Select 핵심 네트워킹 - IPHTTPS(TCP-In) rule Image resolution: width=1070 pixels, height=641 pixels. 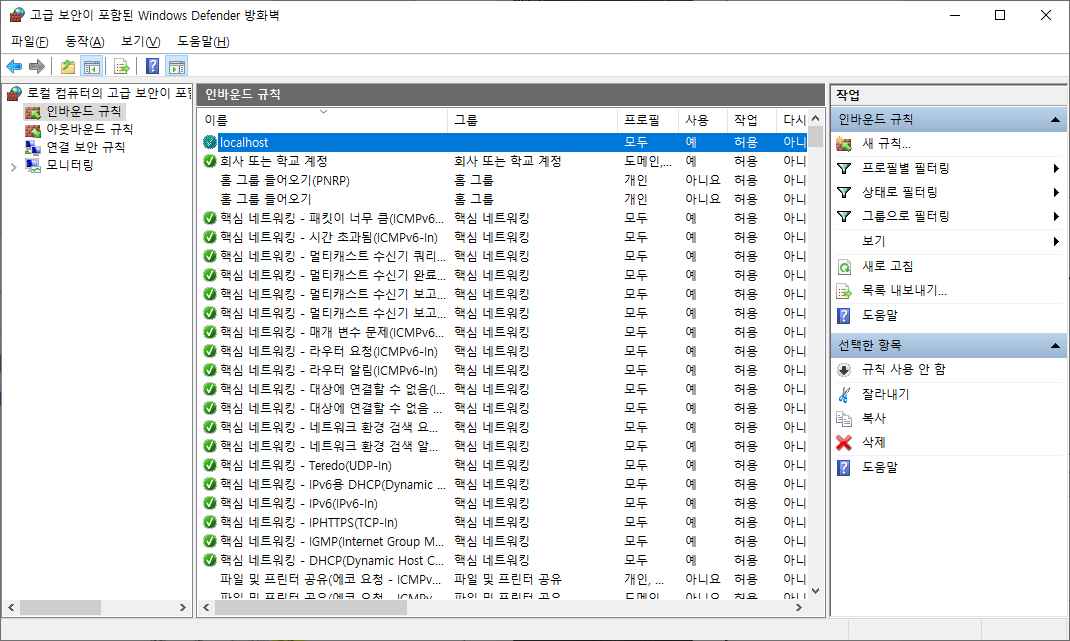[504, 522]
